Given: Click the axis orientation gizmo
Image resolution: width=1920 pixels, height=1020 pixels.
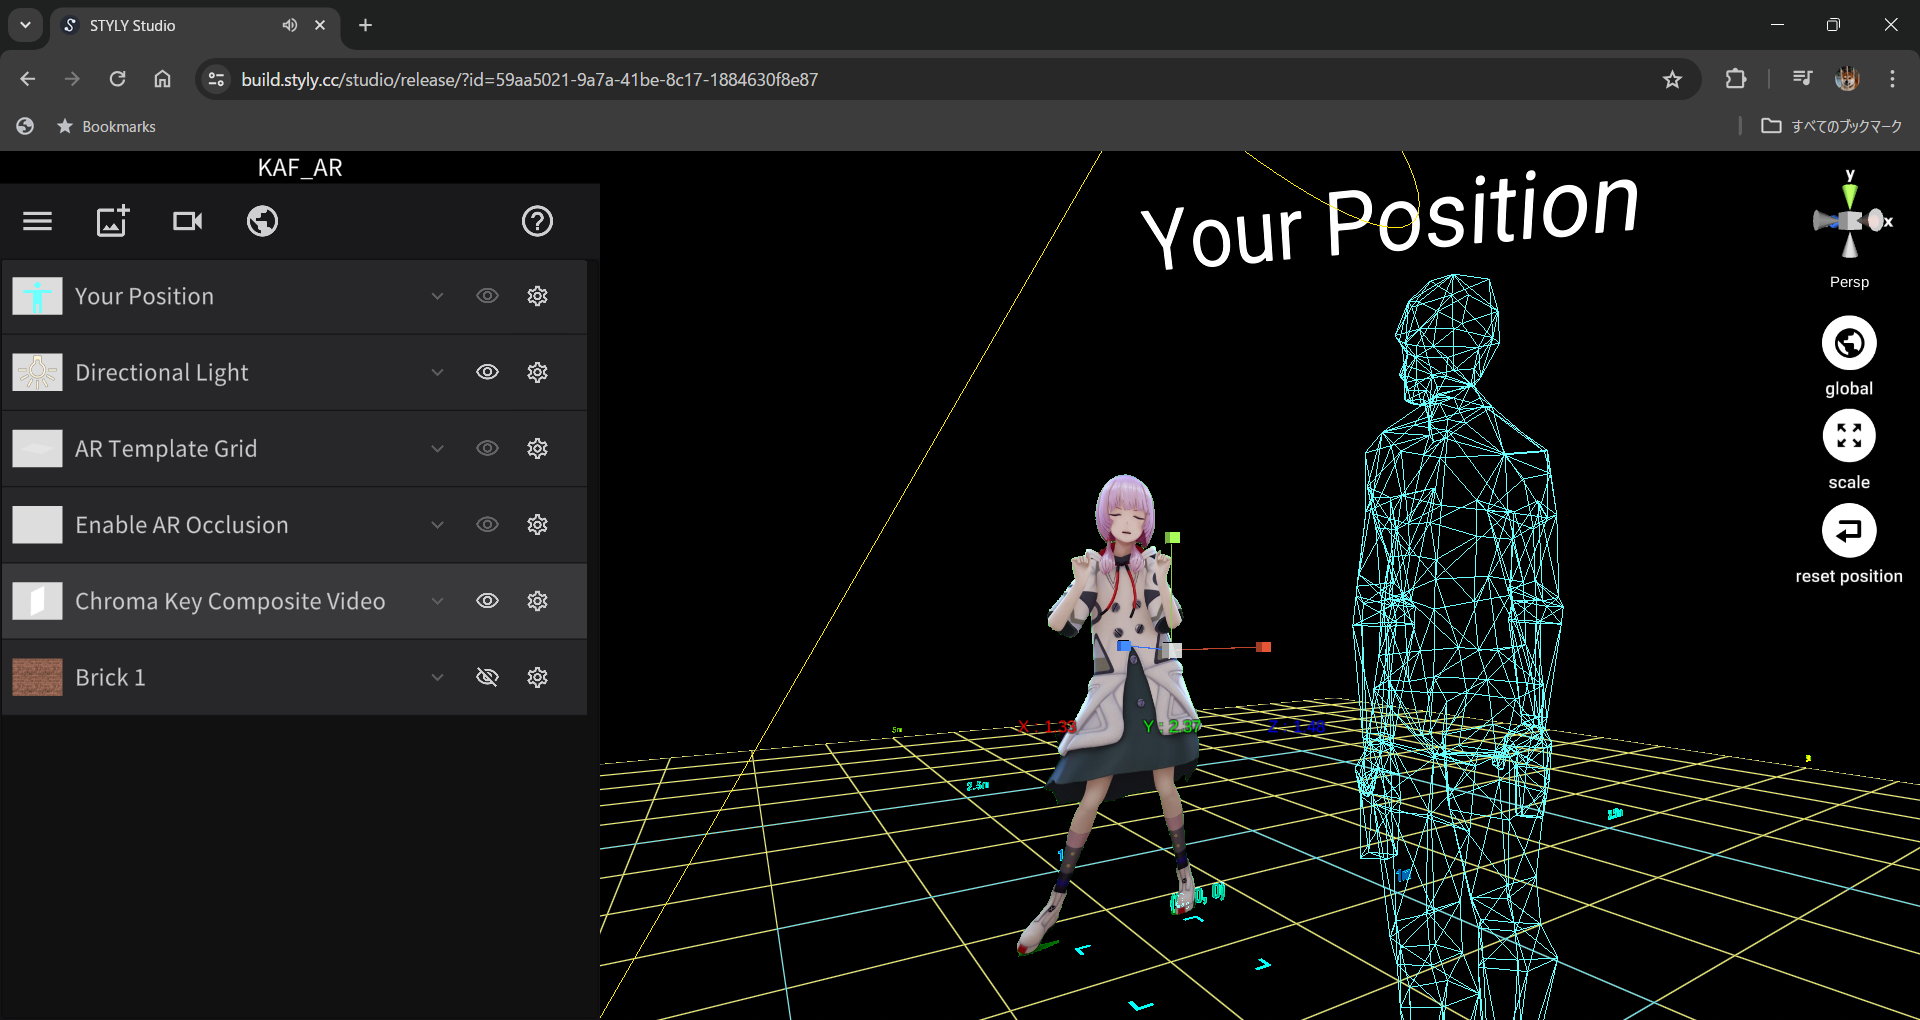Looking at the screenshot, I should coord(1850,218).
